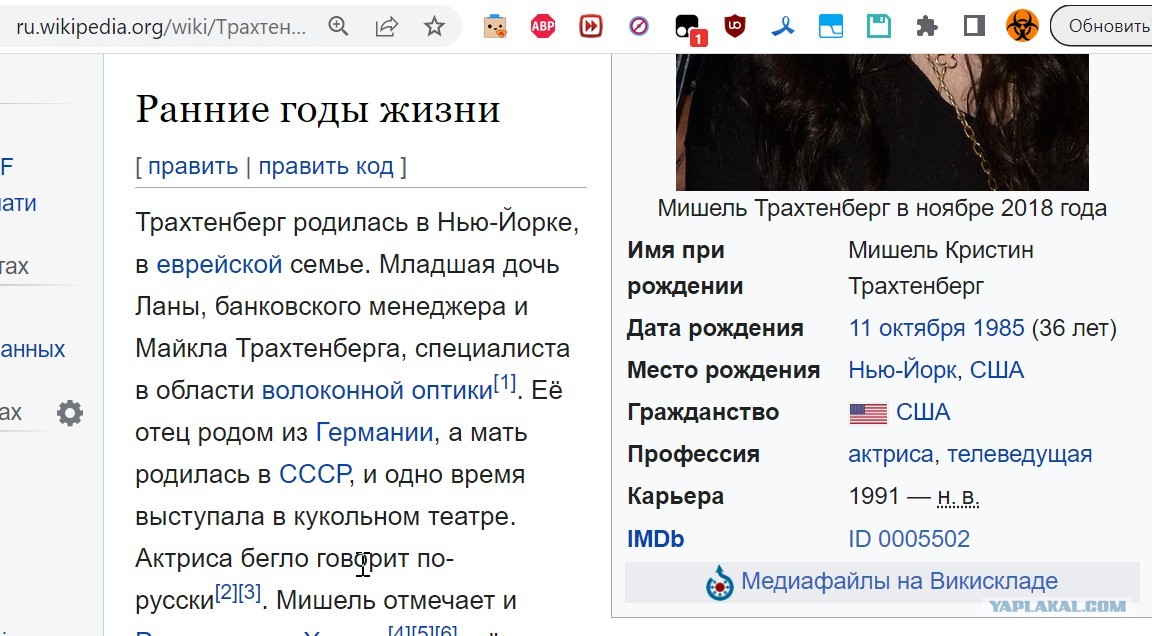Image resolution: width=1152 pixels, height=636 pixels.
Task: Open the 'телеведущая' profession link
Action: (x=1020, y=455)
